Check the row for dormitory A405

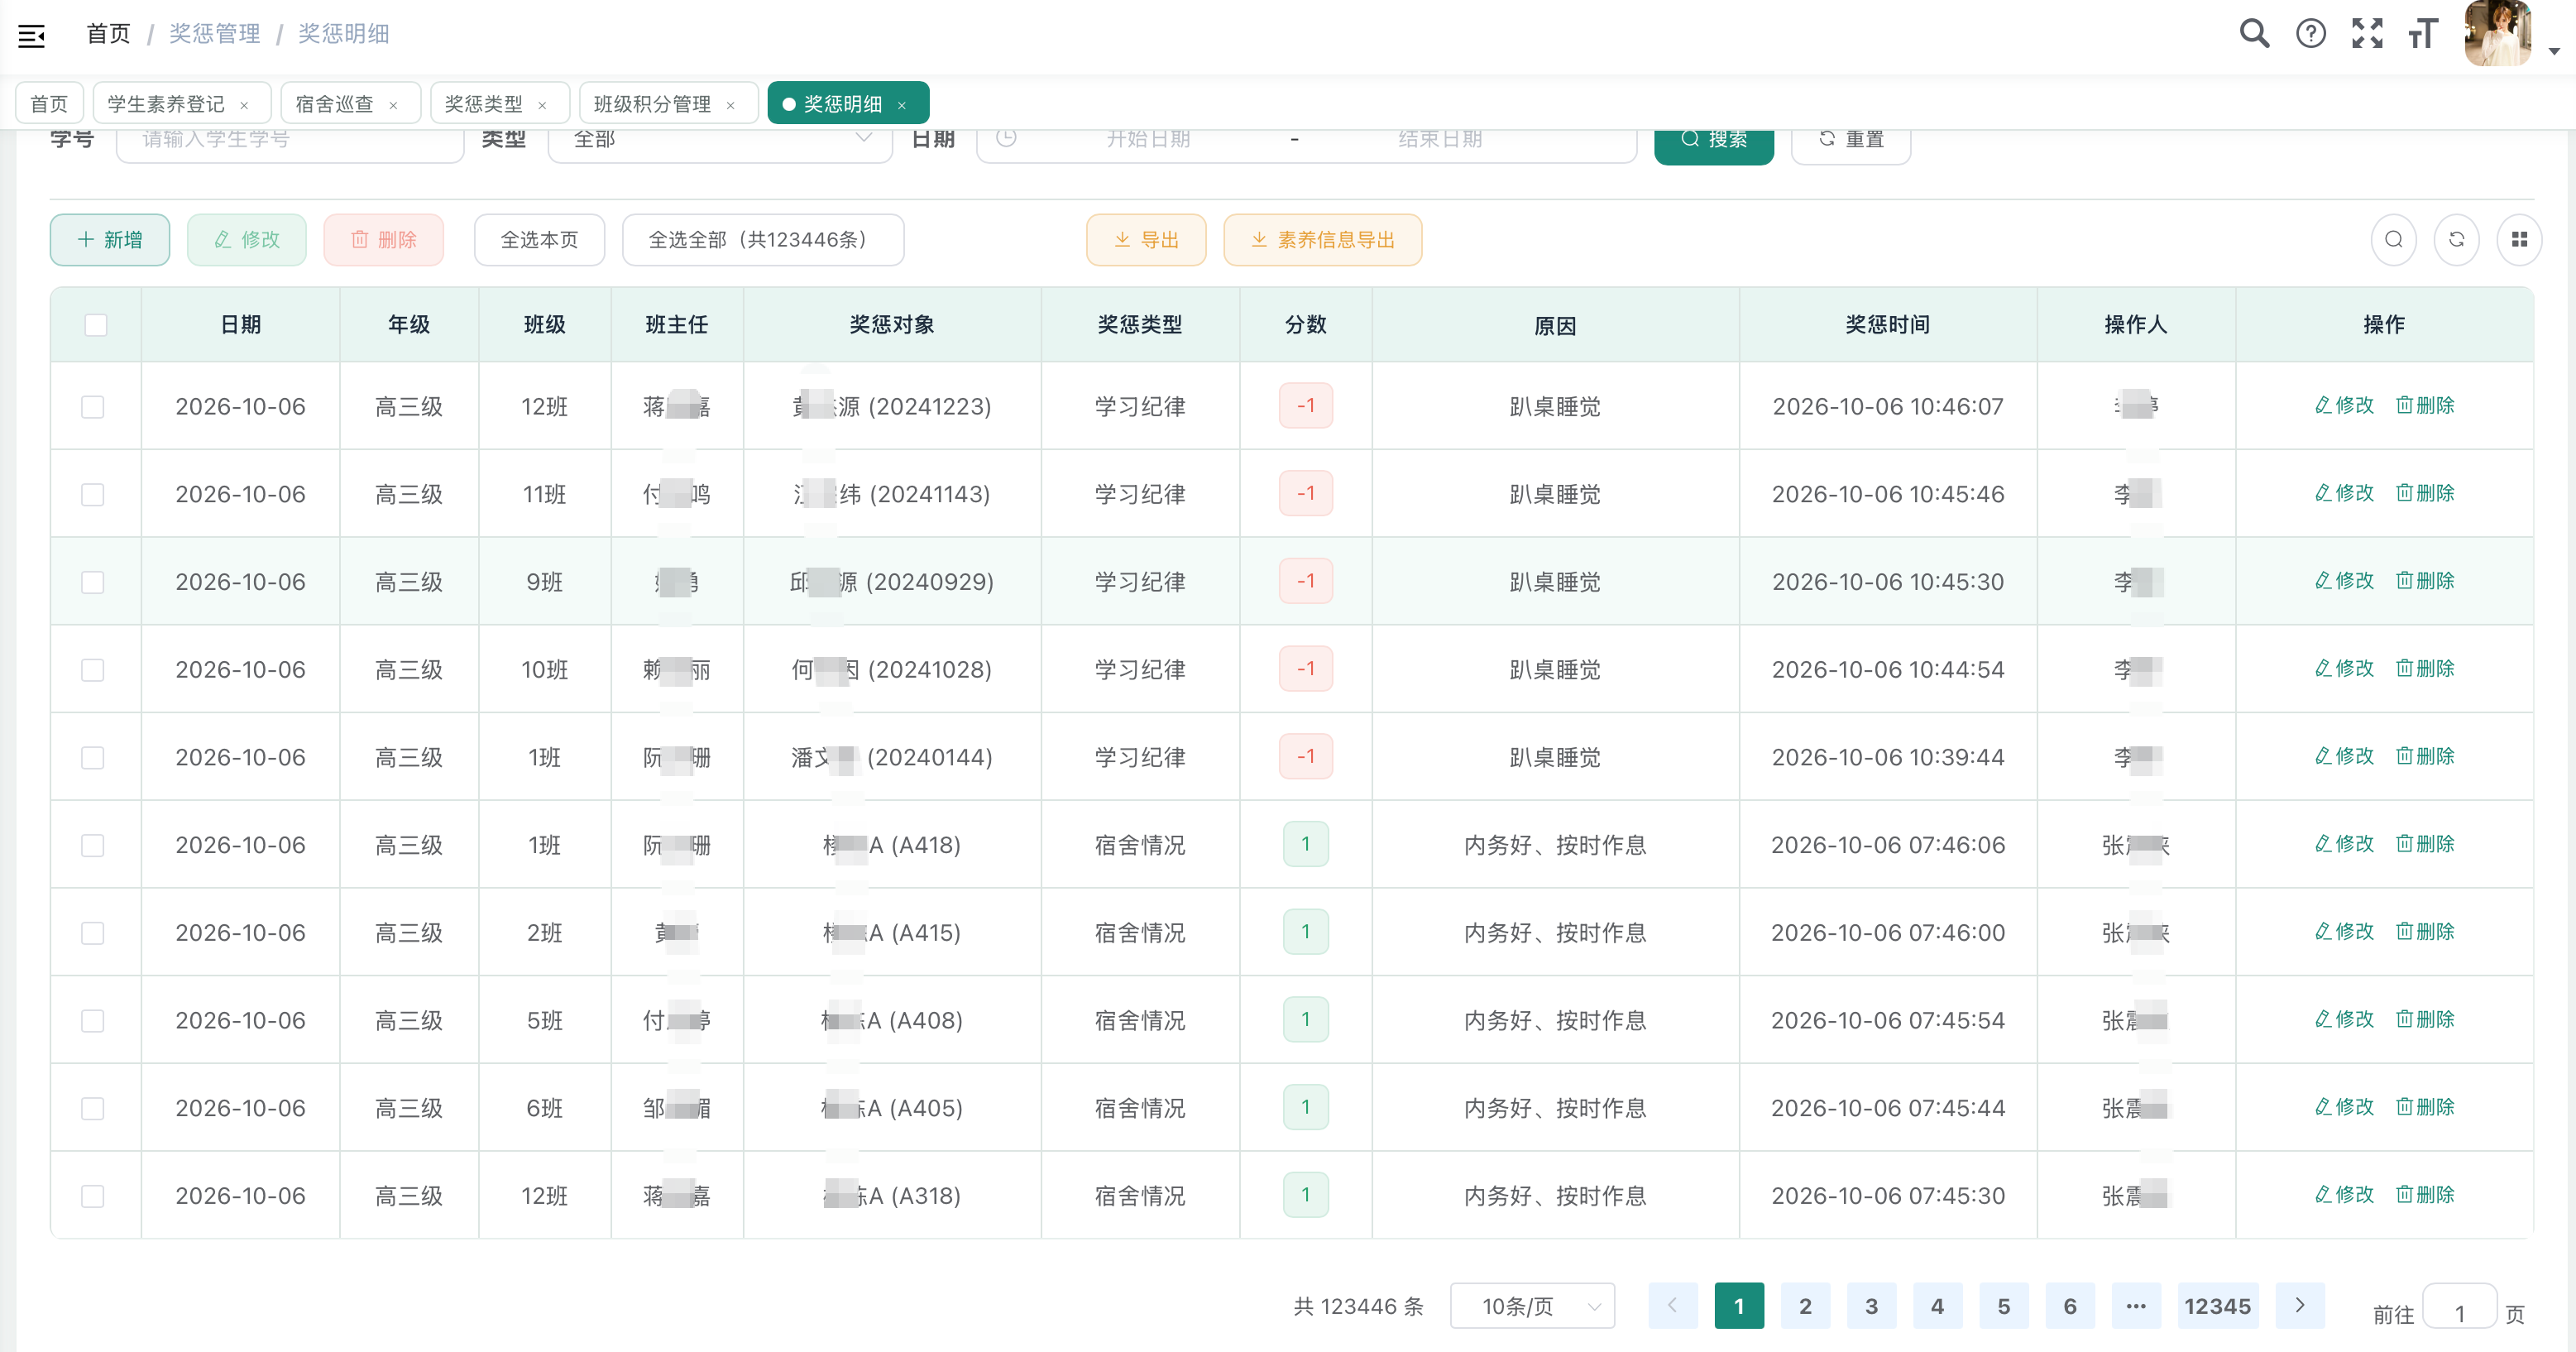pyautogui.click(x=93, y=1109)
